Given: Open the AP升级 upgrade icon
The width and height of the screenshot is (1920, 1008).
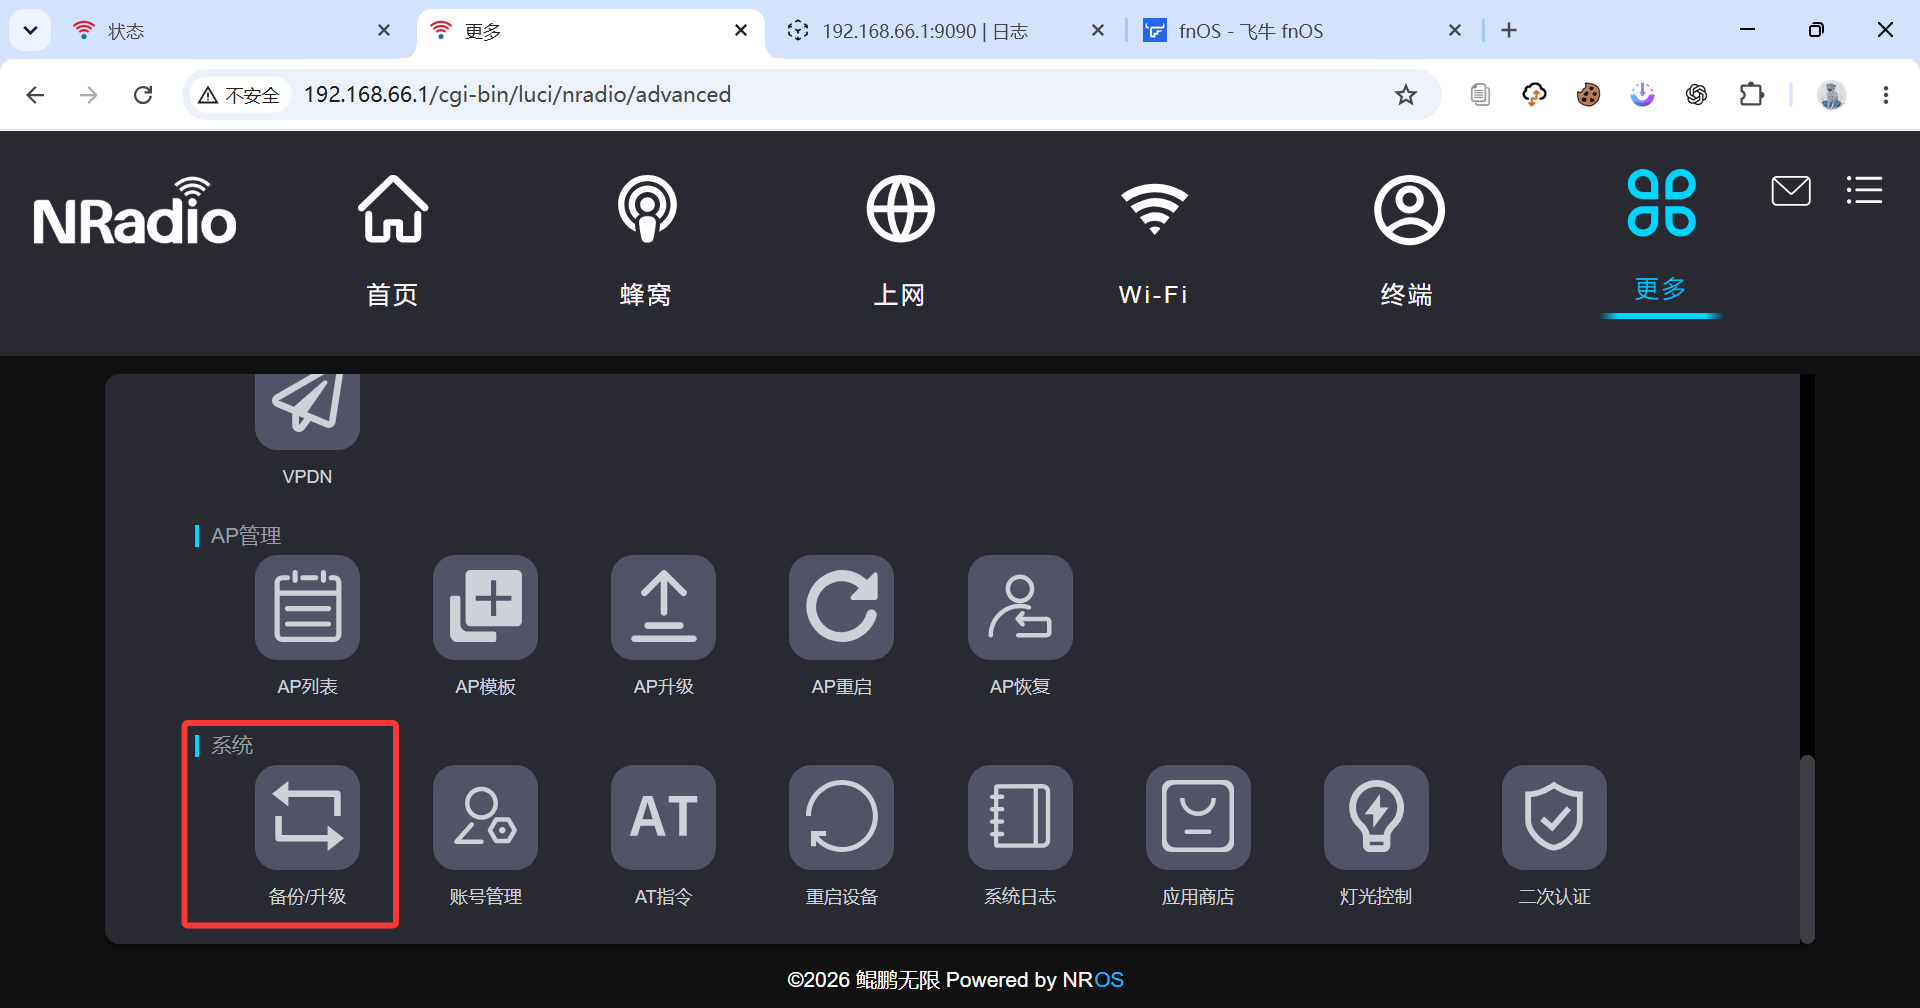Looking at the screenshot, I should 663,607.
